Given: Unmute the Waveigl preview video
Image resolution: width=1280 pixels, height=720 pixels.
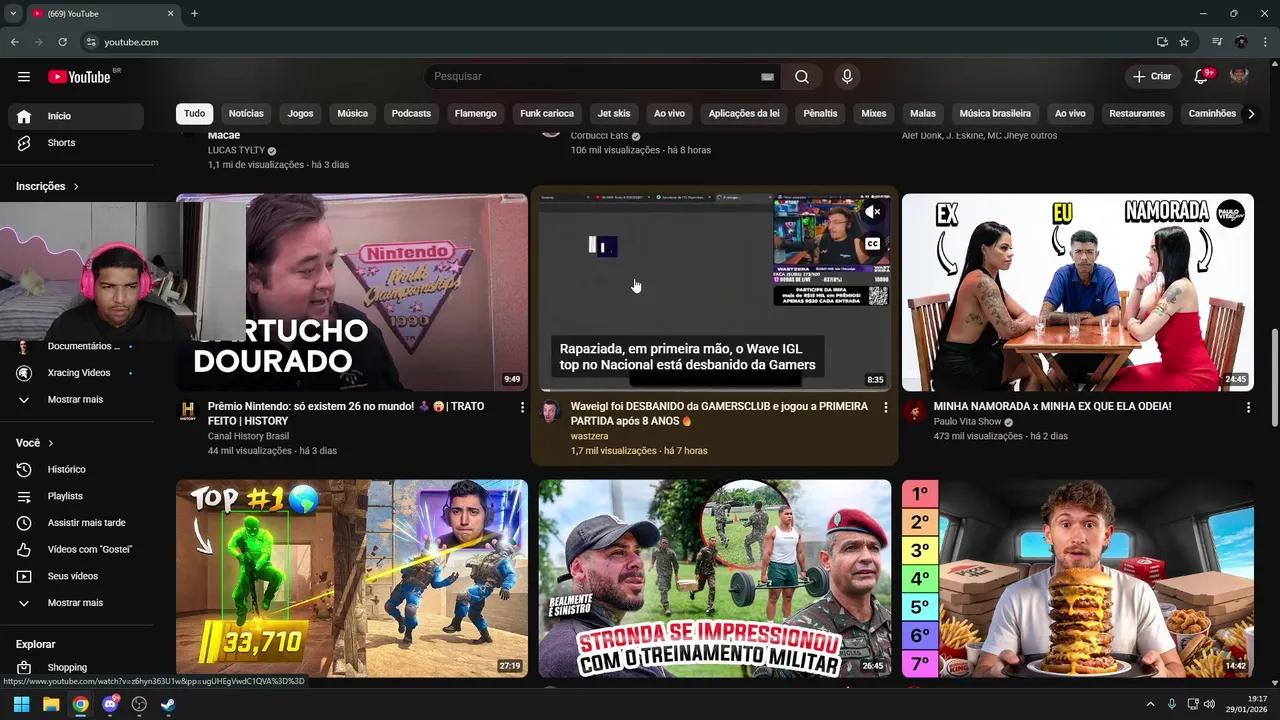Looking at the screenshot, I should [x=873, y=212].
